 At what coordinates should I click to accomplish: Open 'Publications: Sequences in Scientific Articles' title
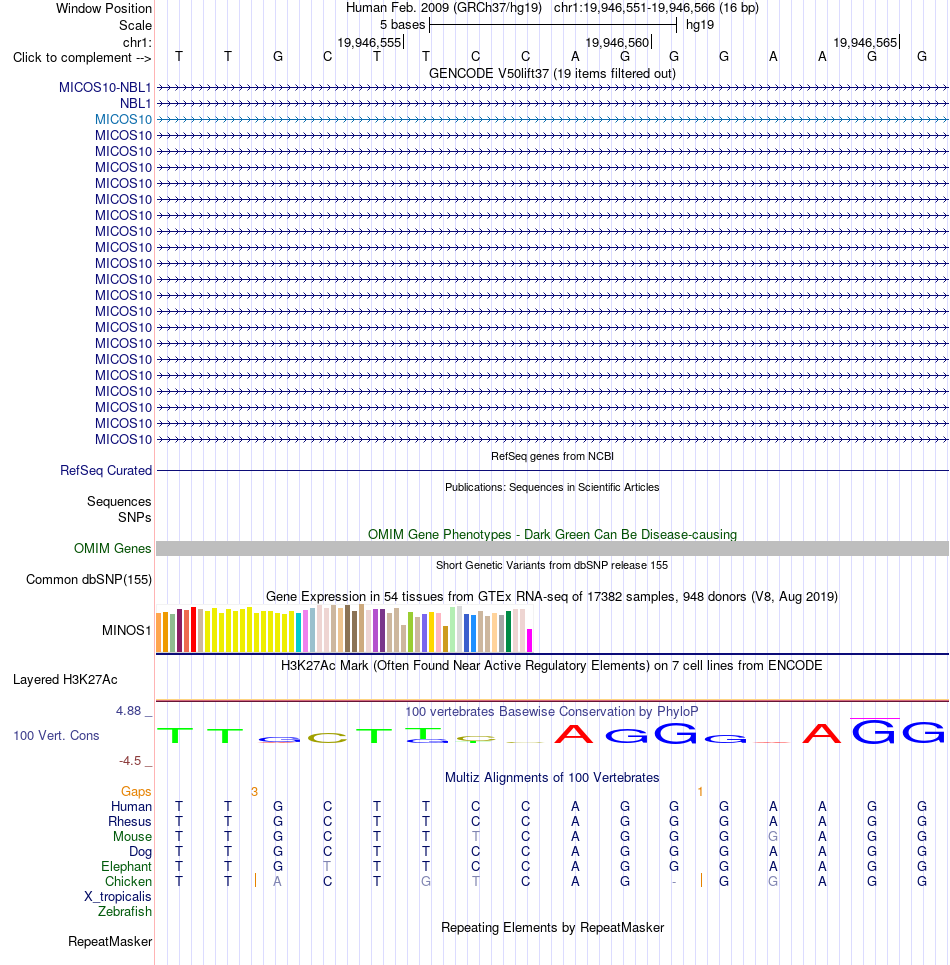(x=553, y=487)
